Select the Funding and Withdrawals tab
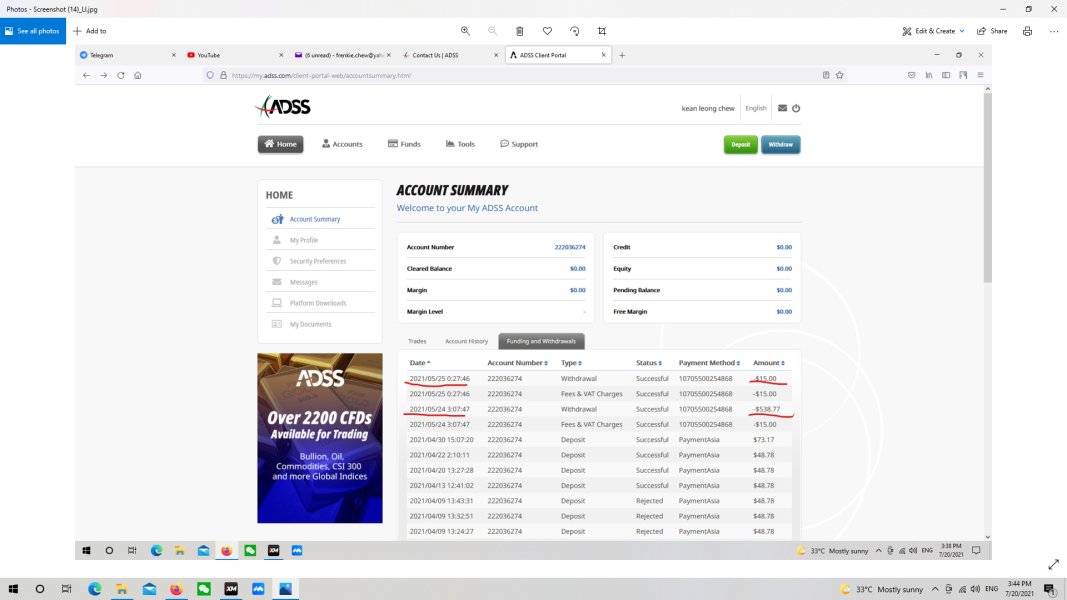Image resolution: width=1067 pixels, height=600 pixels. 541,341
